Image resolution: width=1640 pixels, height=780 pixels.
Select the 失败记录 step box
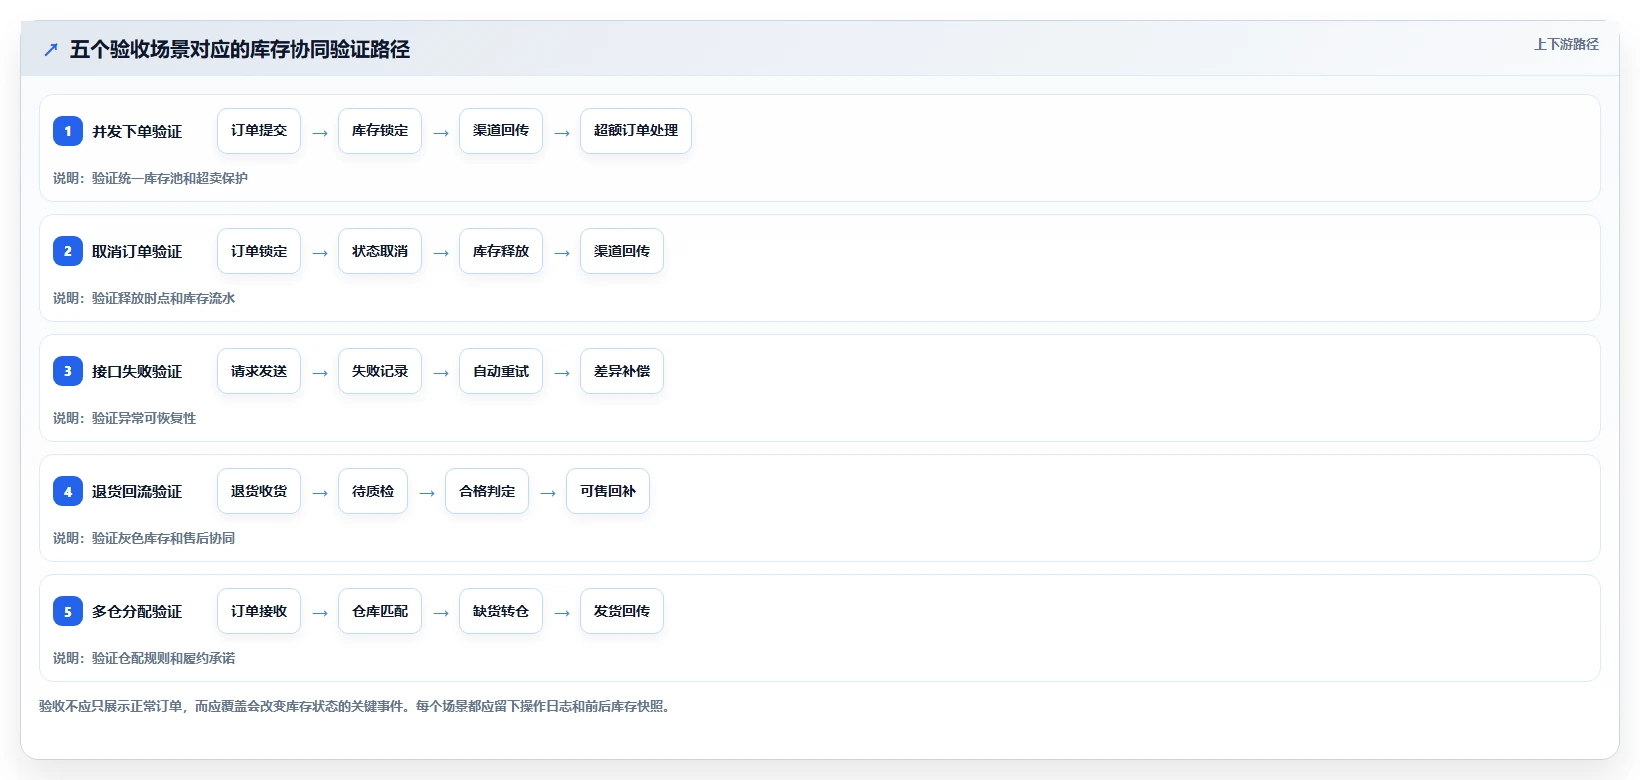pyautogui.click(x=380, y=371)
